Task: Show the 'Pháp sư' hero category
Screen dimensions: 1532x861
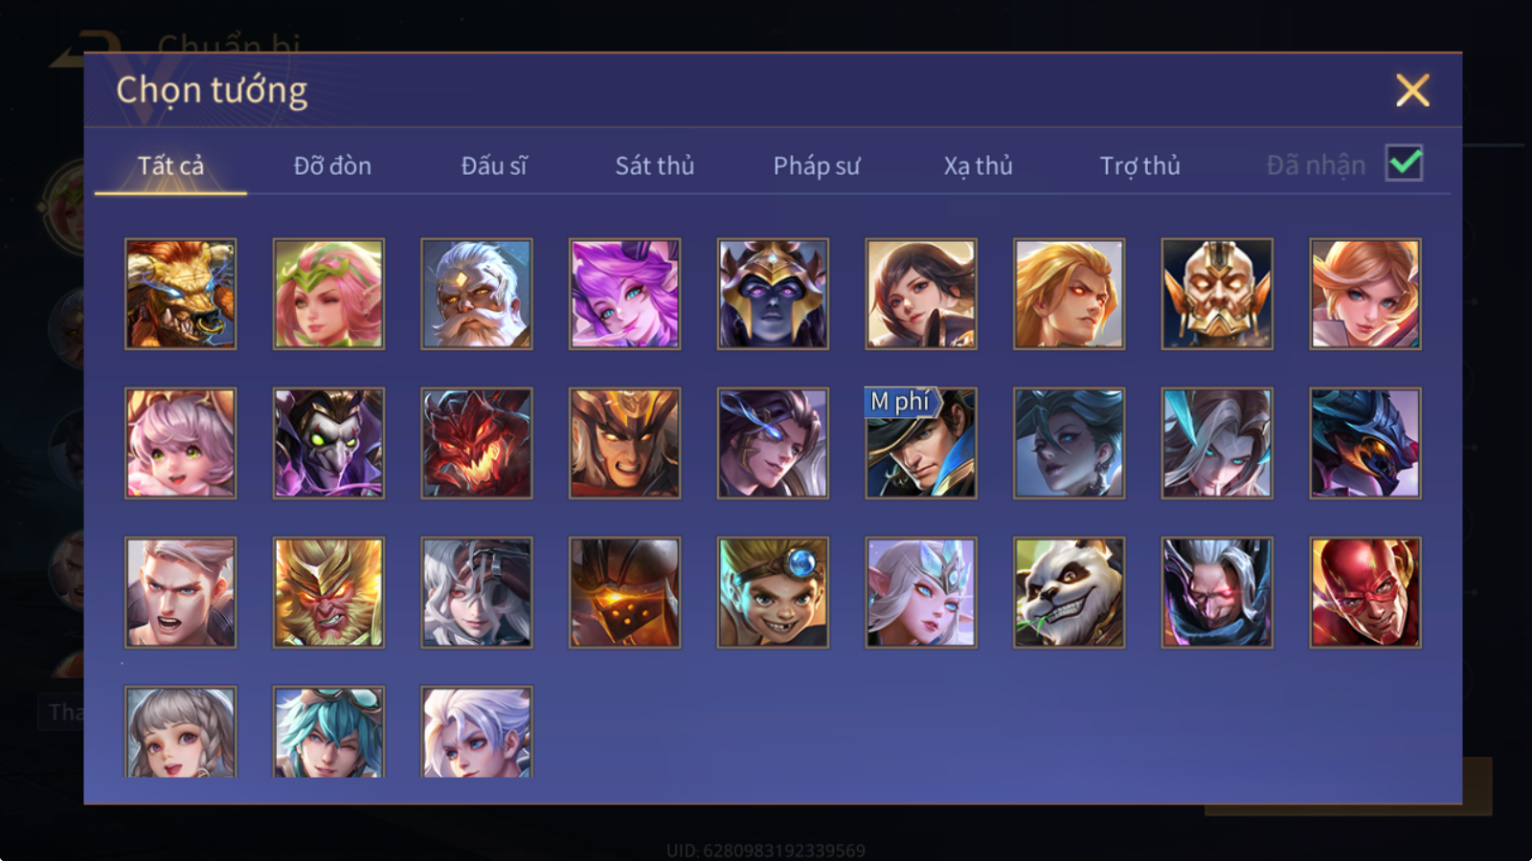Action: coord(816,166)
